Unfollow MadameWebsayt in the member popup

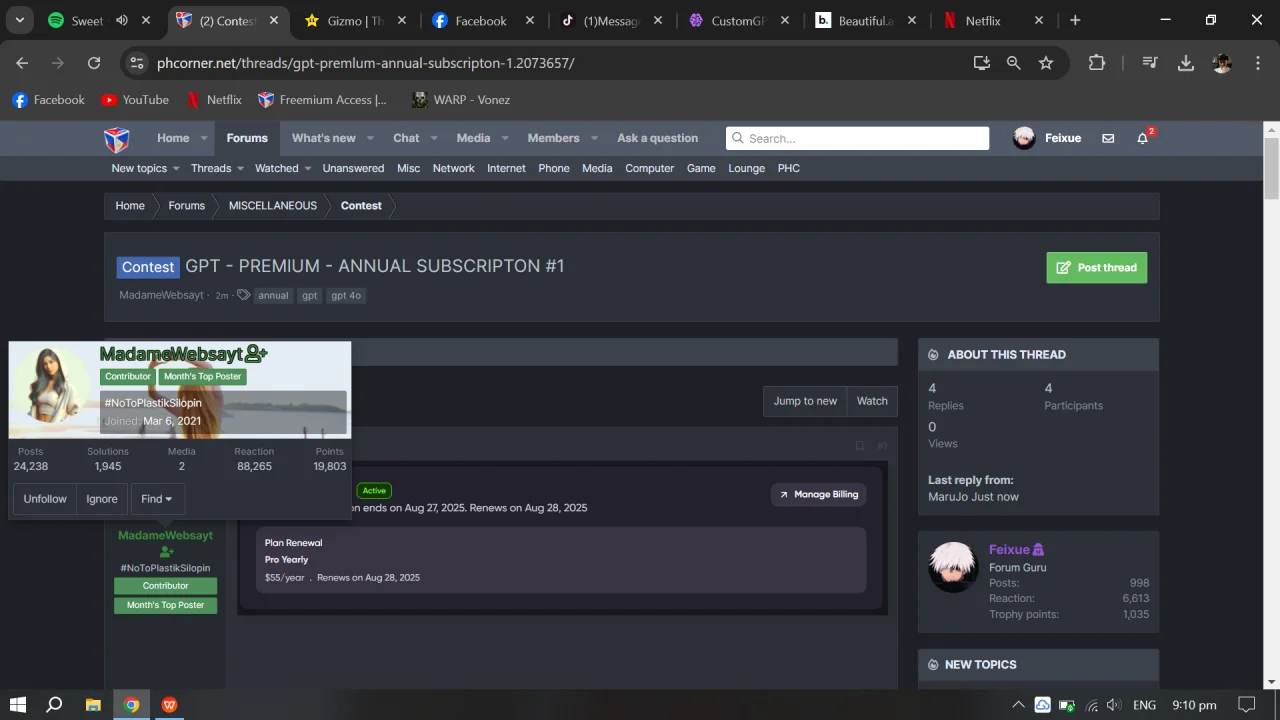pos(45,499)
